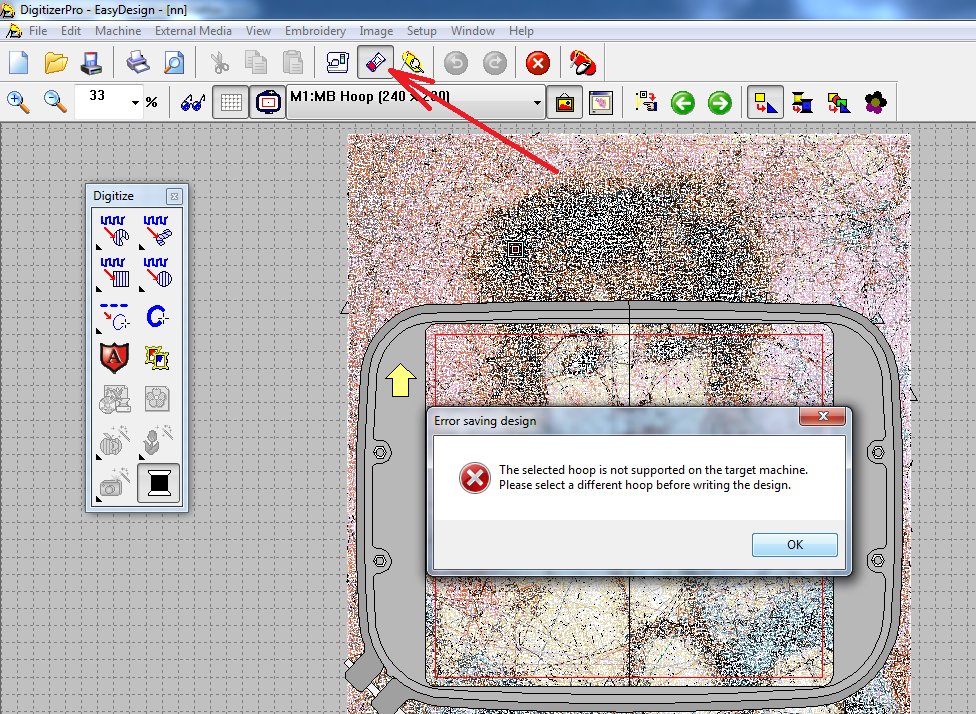Click the green left arrow icon
Screen dimensions: 976x714
click(x=683, y=102)
